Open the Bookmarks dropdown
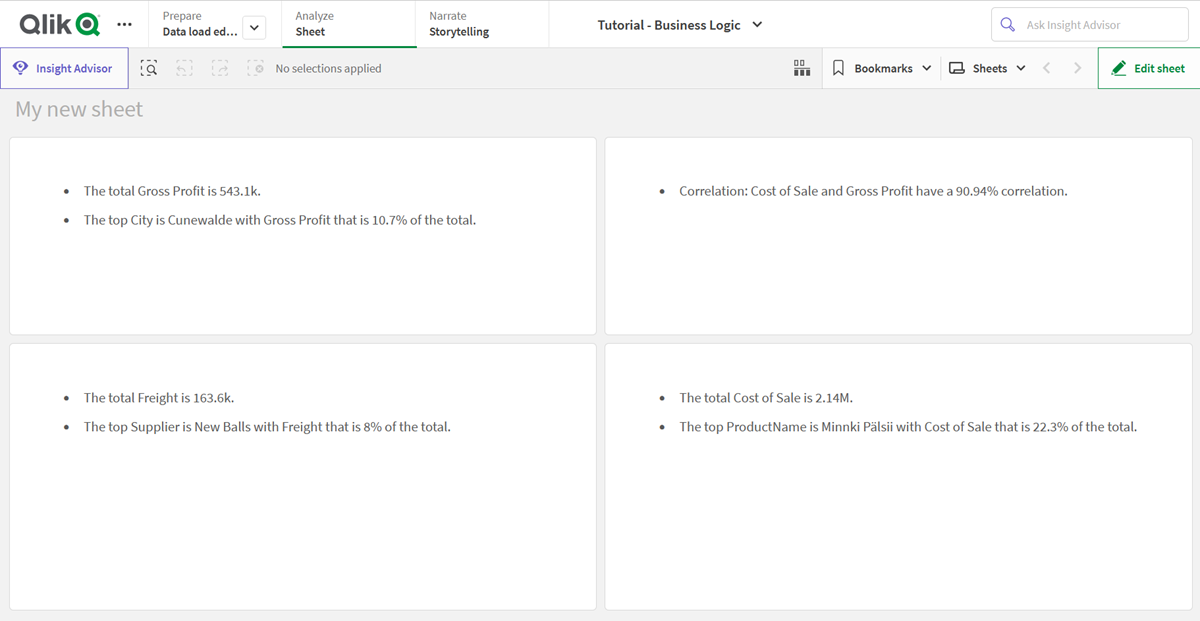 pyautogui.click(x=882, y=68)
